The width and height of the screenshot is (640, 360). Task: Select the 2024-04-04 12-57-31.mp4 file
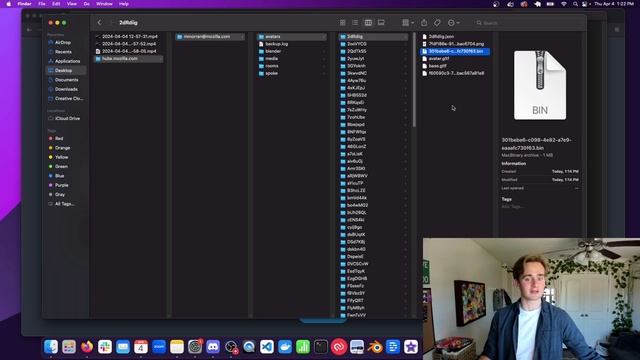click(x=129, y=37)
